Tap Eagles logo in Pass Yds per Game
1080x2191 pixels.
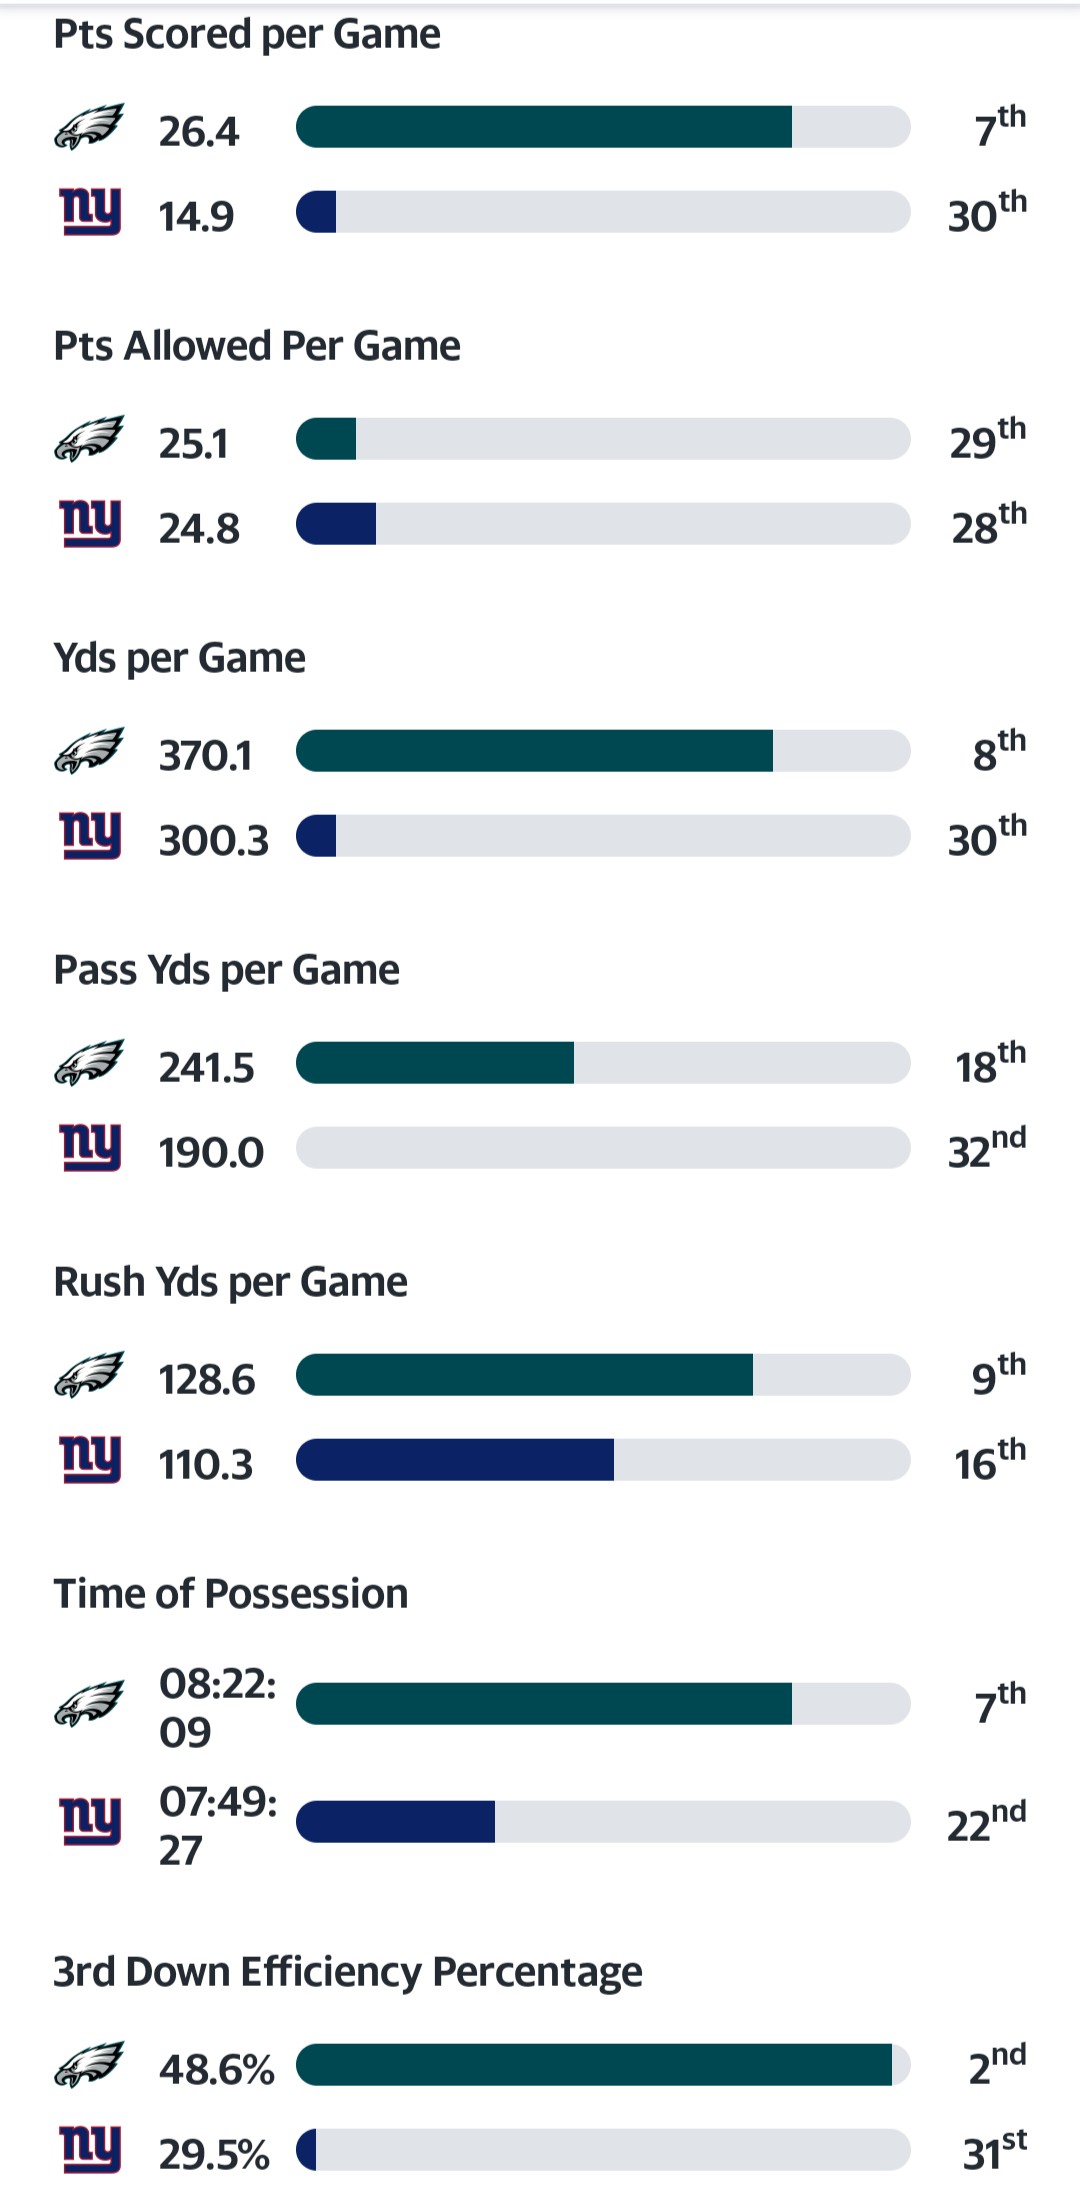pyautogui.click(x=89, y=1064)
